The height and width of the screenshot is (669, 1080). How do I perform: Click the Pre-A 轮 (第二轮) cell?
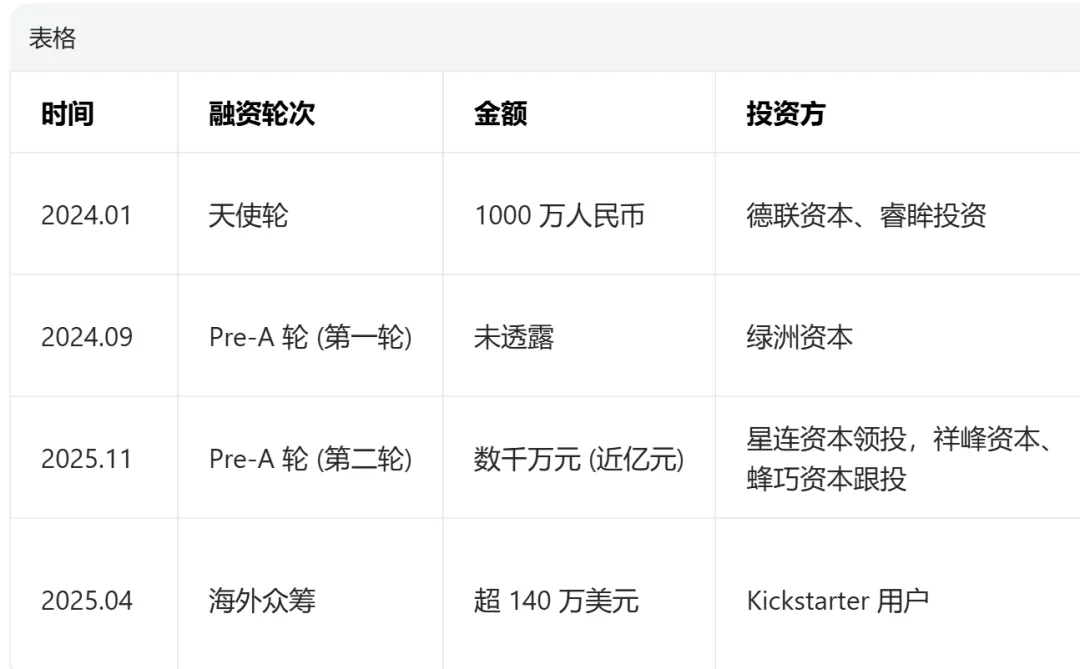311,459
